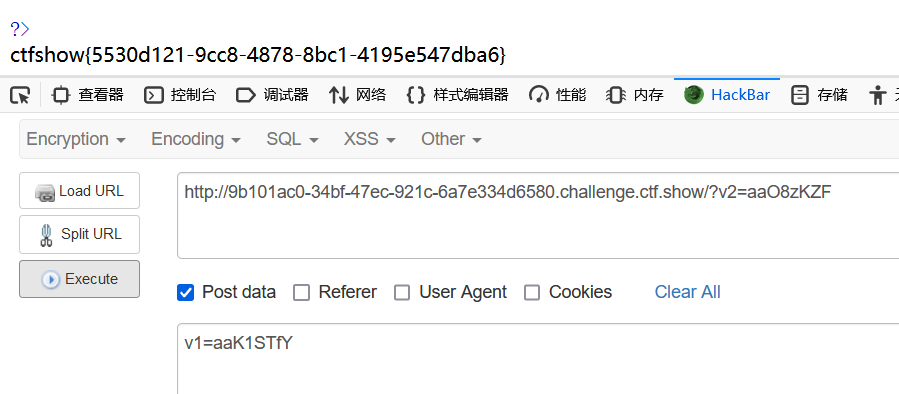Open the Debugger (调试器) panel icon

pyautogui.click(x=245, y=95)
